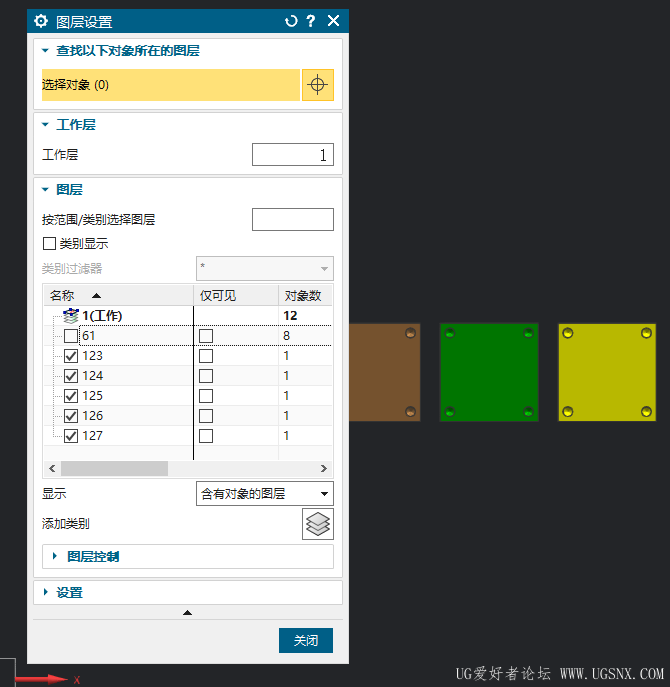Toggle 仅可见 checkbox for layer 126
The height and width of the screenshot is (687, 670).
click(x=206, y=416)
